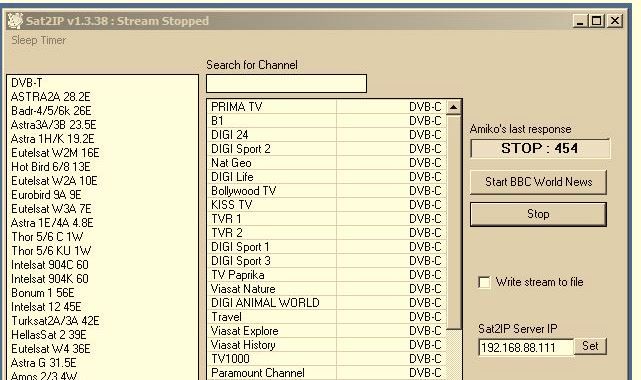Click the Sat2IP Server IP field
641x380 pixels.
[x=526, y=348]
